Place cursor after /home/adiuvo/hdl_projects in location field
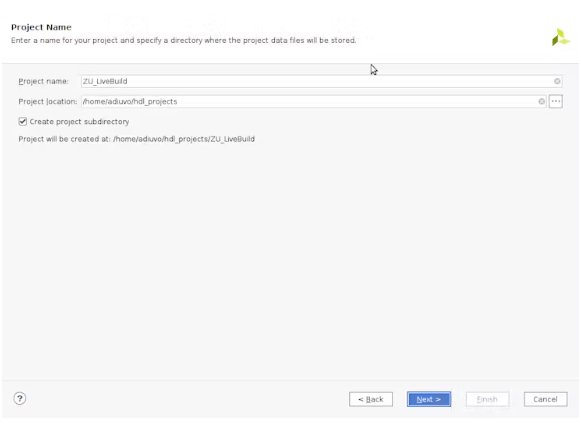This screenshot has width=581, height=430. (178, 101)
